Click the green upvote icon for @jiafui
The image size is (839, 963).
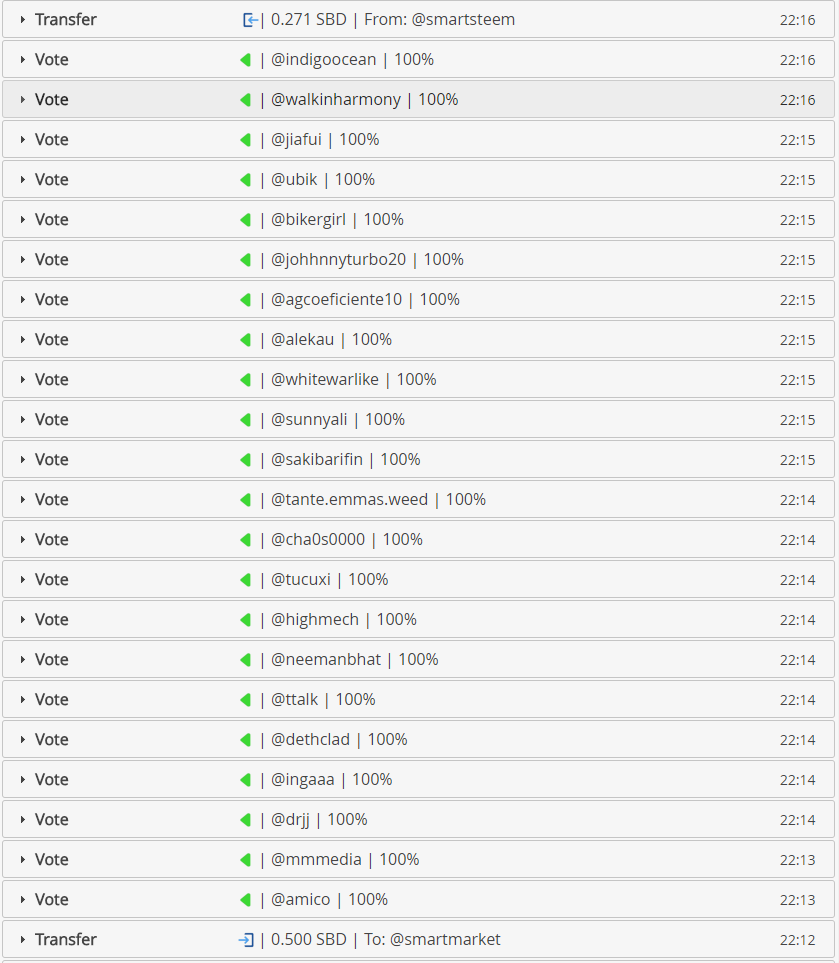click(246, 139)
